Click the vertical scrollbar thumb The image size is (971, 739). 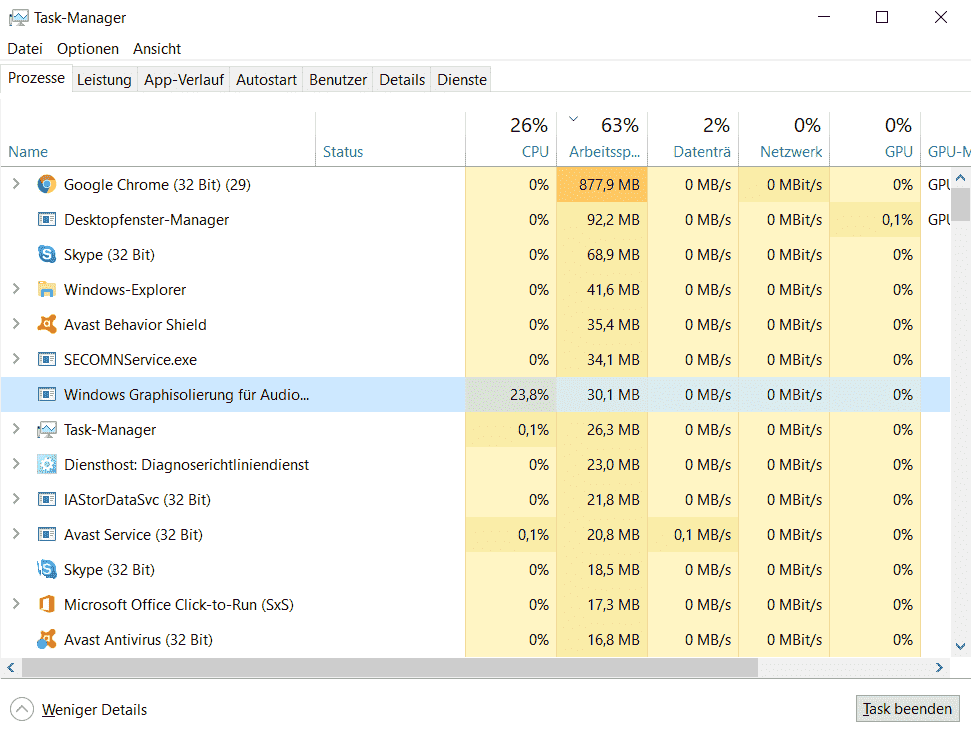point(960,204)
